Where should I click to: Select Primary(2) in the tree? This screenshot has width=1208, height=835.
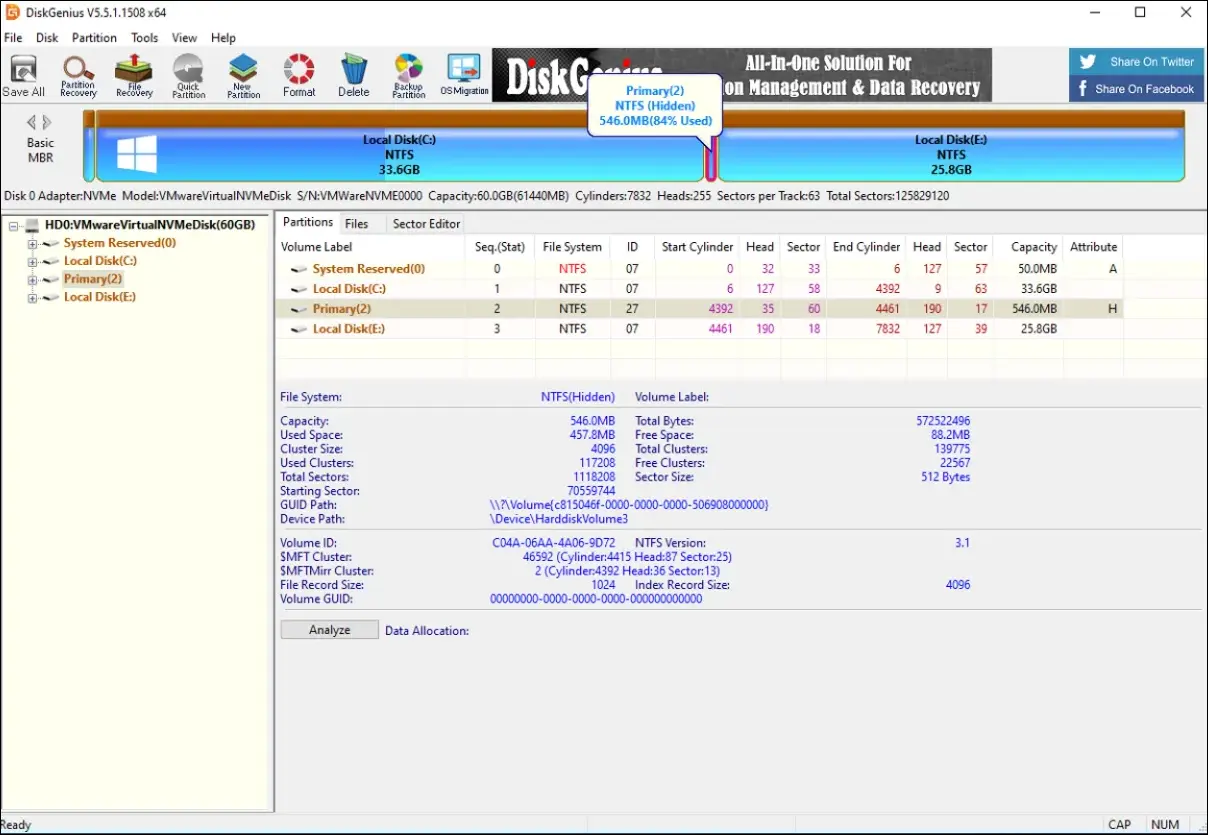tap(93, 279)
